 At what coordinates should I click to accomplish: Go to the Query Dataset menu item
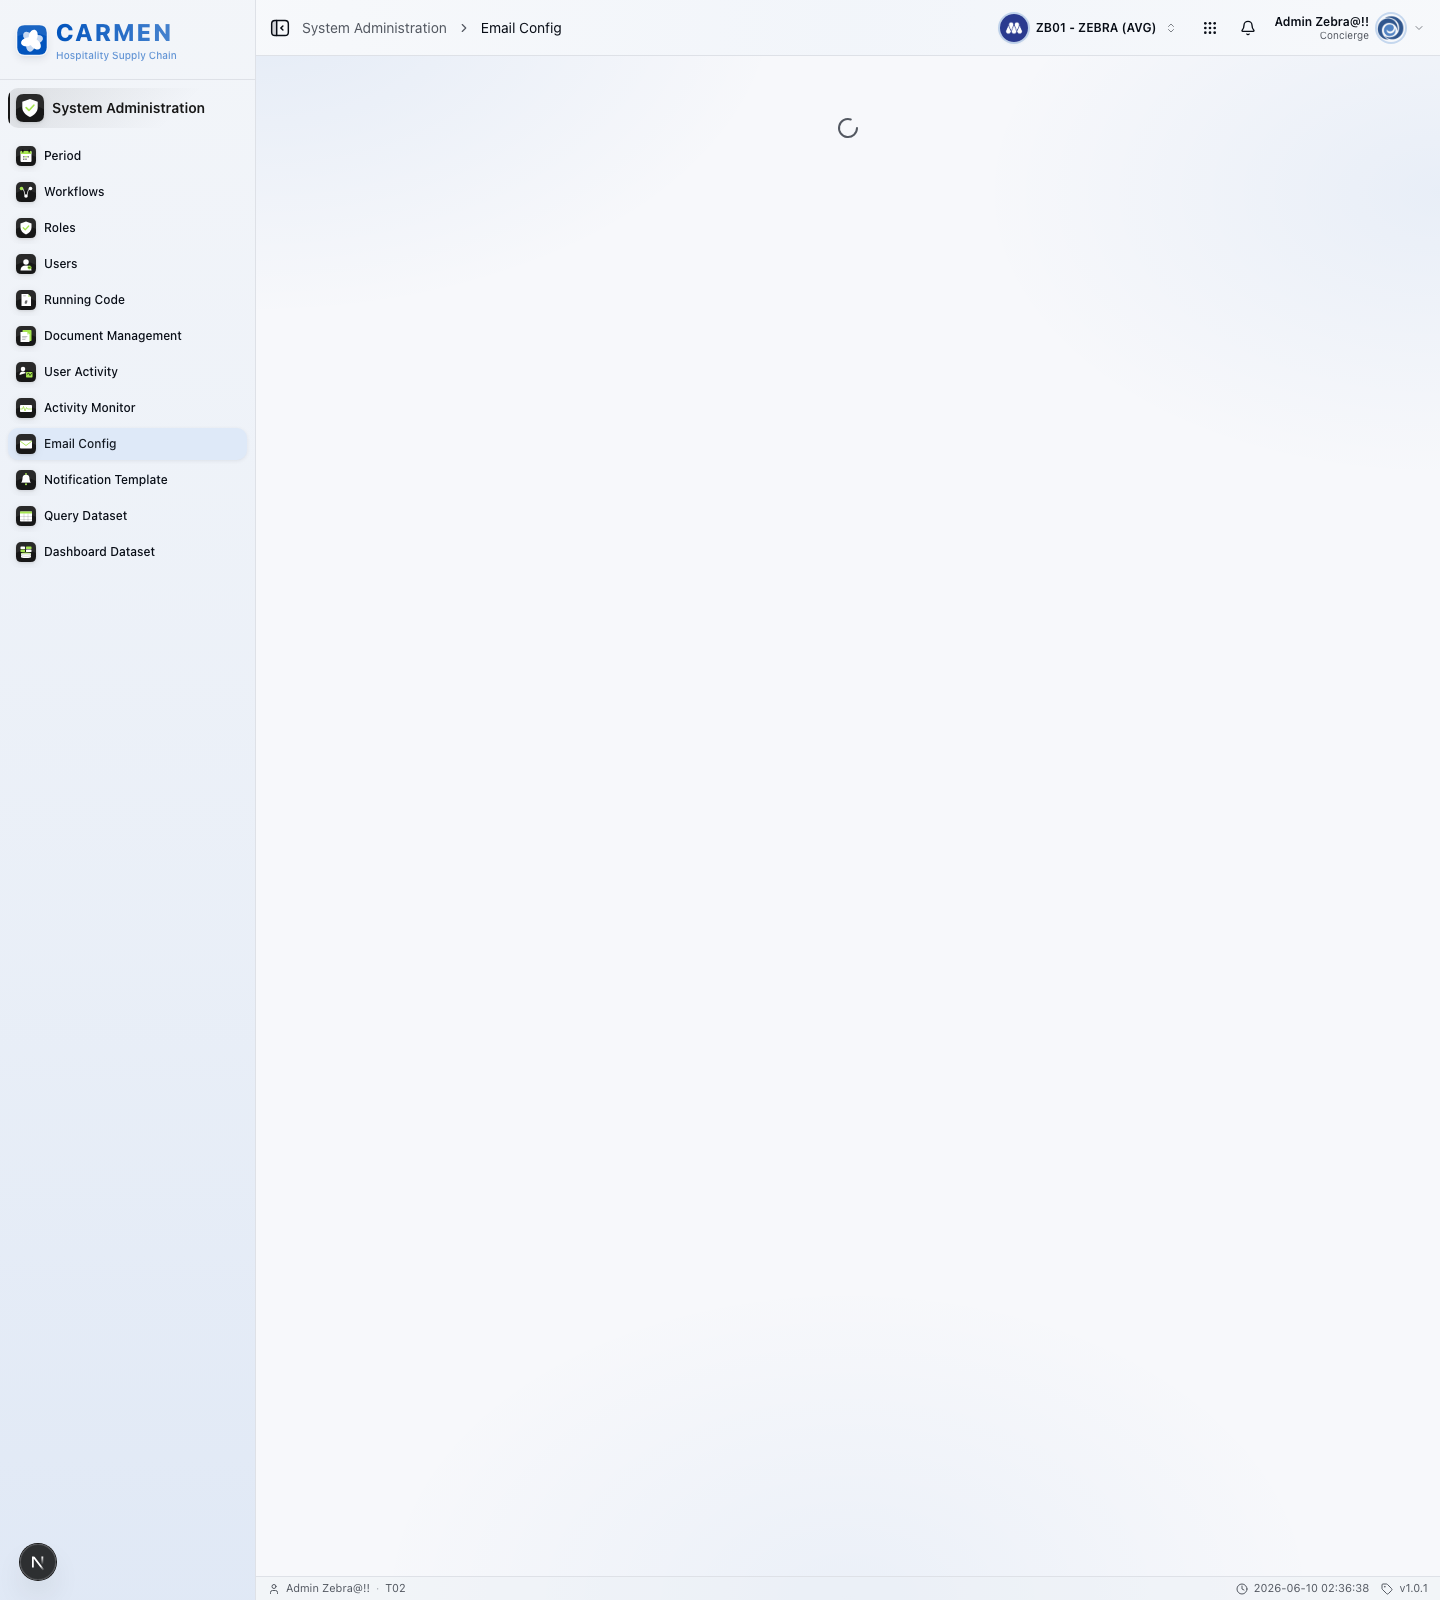(x=127, y=516)
